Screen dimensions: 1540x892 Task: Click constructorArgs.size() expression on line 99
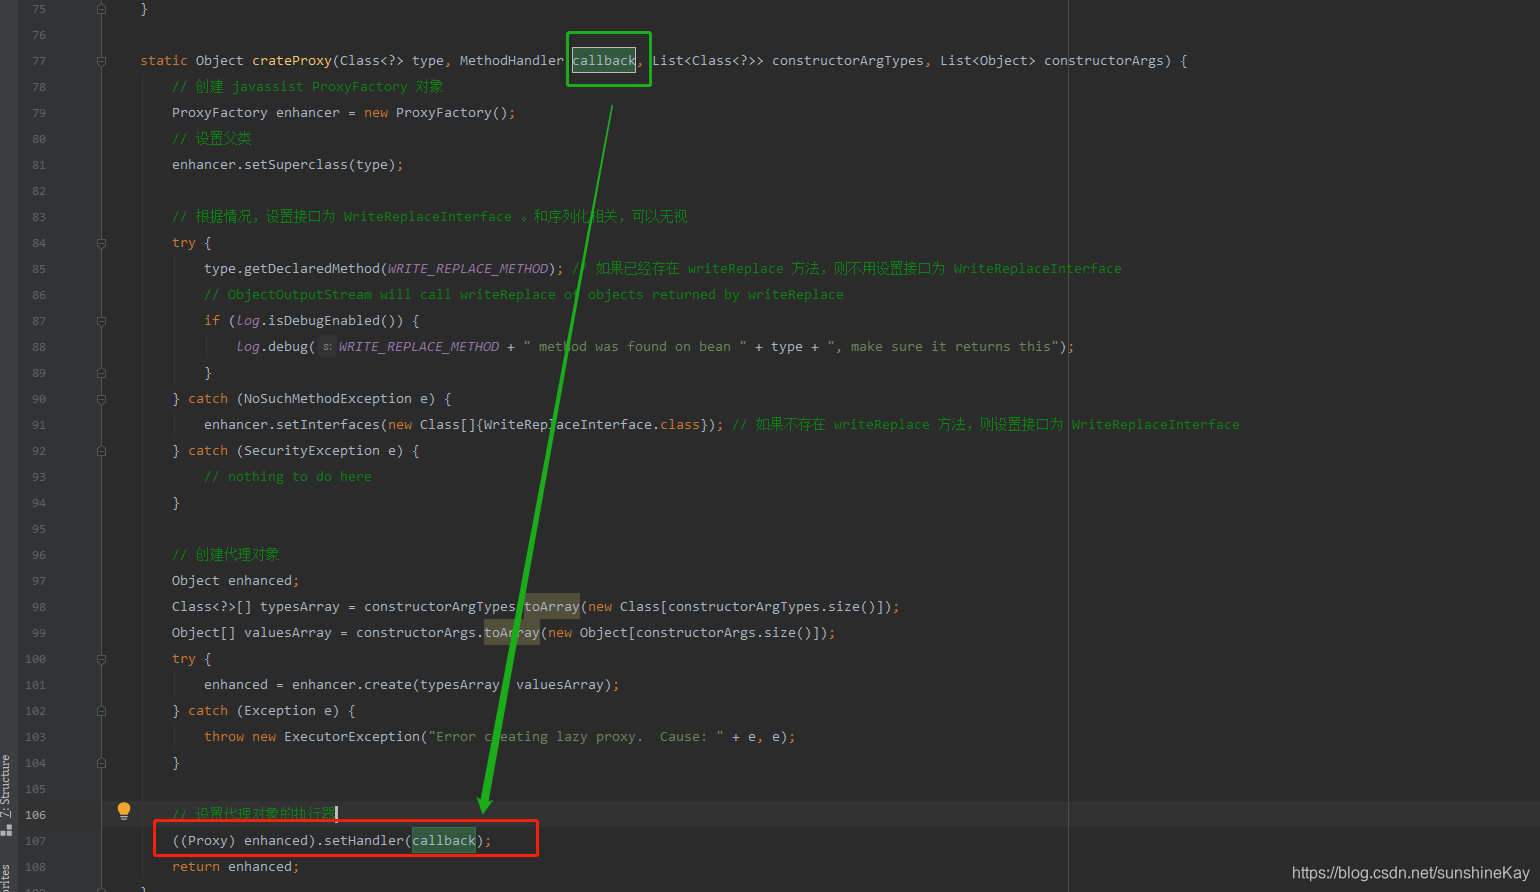click(724, 633)
